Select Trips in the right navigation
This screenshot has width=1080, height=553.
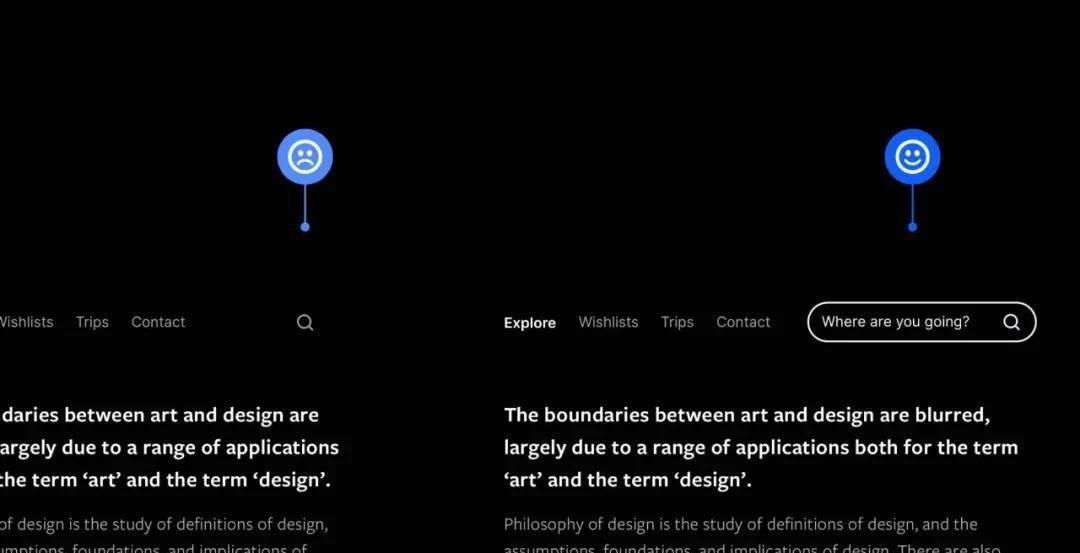(x=677, y=322)
